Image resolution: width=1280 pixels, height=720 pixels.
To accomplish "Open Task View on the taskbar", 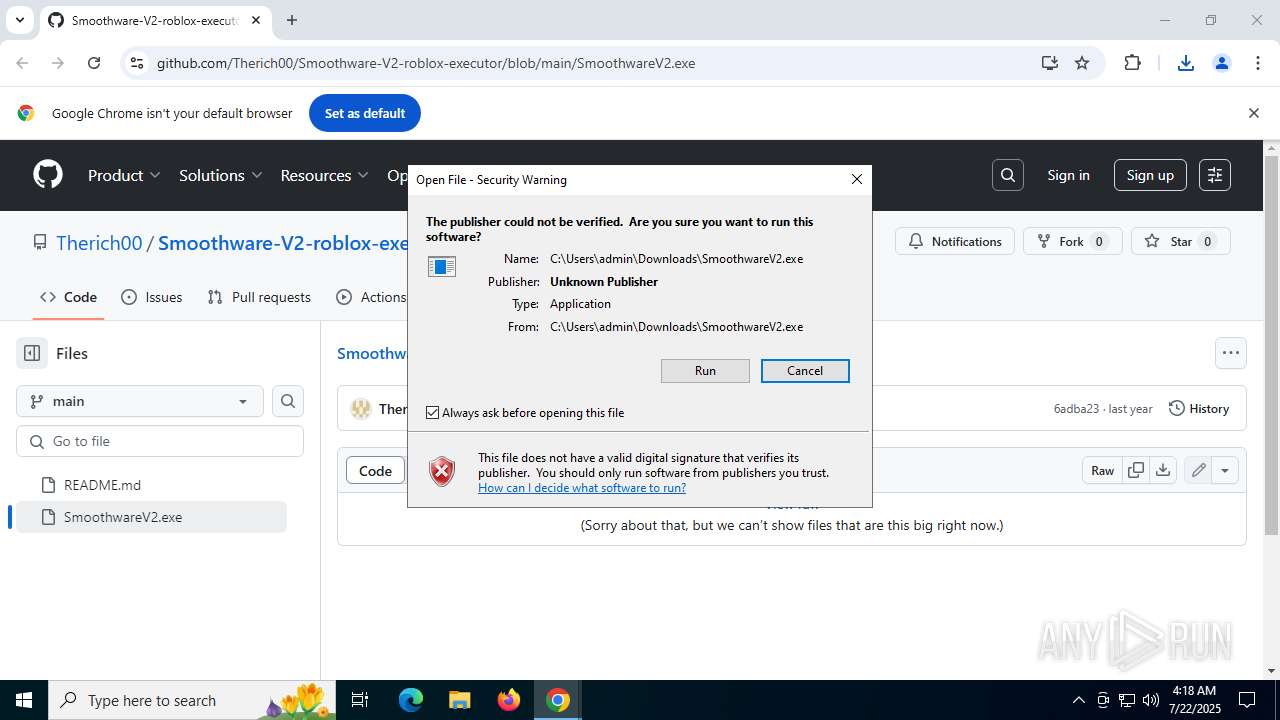I will (361, 700).
